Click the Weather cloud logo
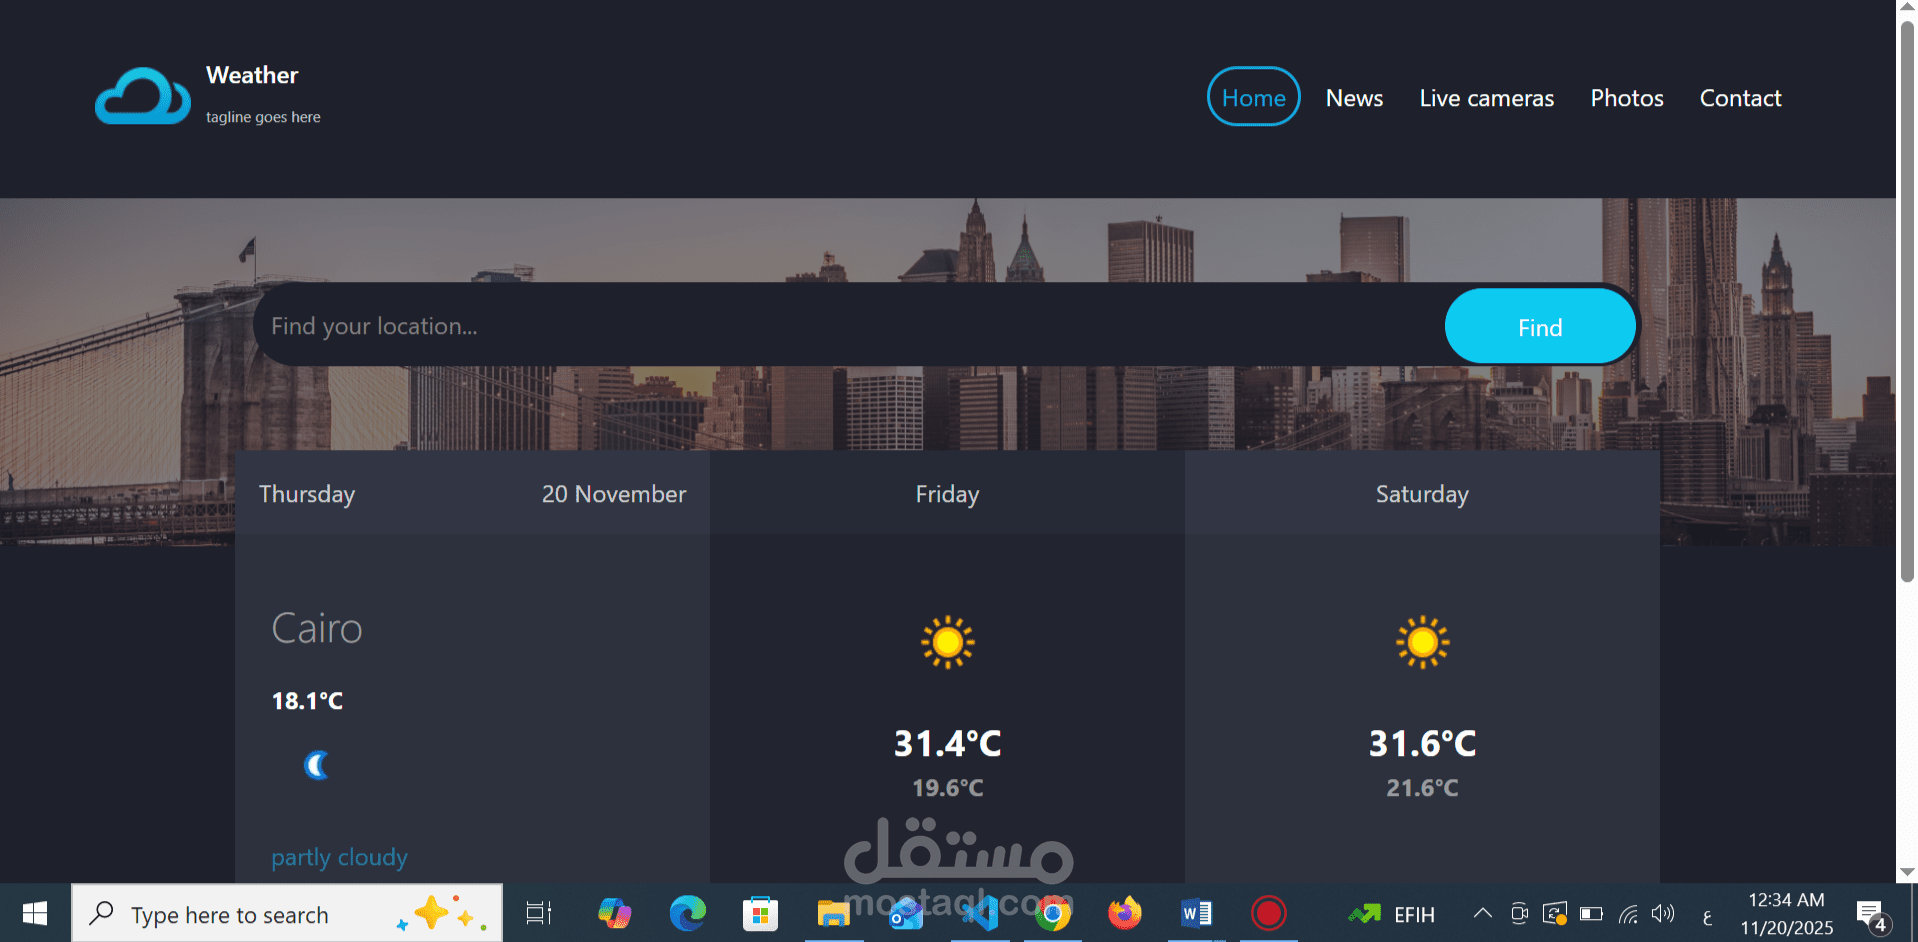The height and width of the screenshot is (942, 1918). point(143,96)
